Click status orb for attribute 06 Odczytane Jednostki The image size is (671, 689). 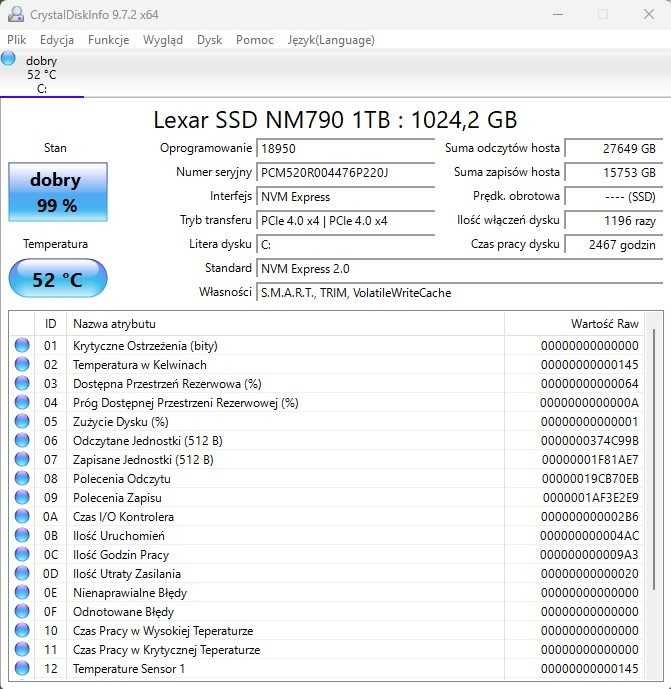(x=22, y=440)
